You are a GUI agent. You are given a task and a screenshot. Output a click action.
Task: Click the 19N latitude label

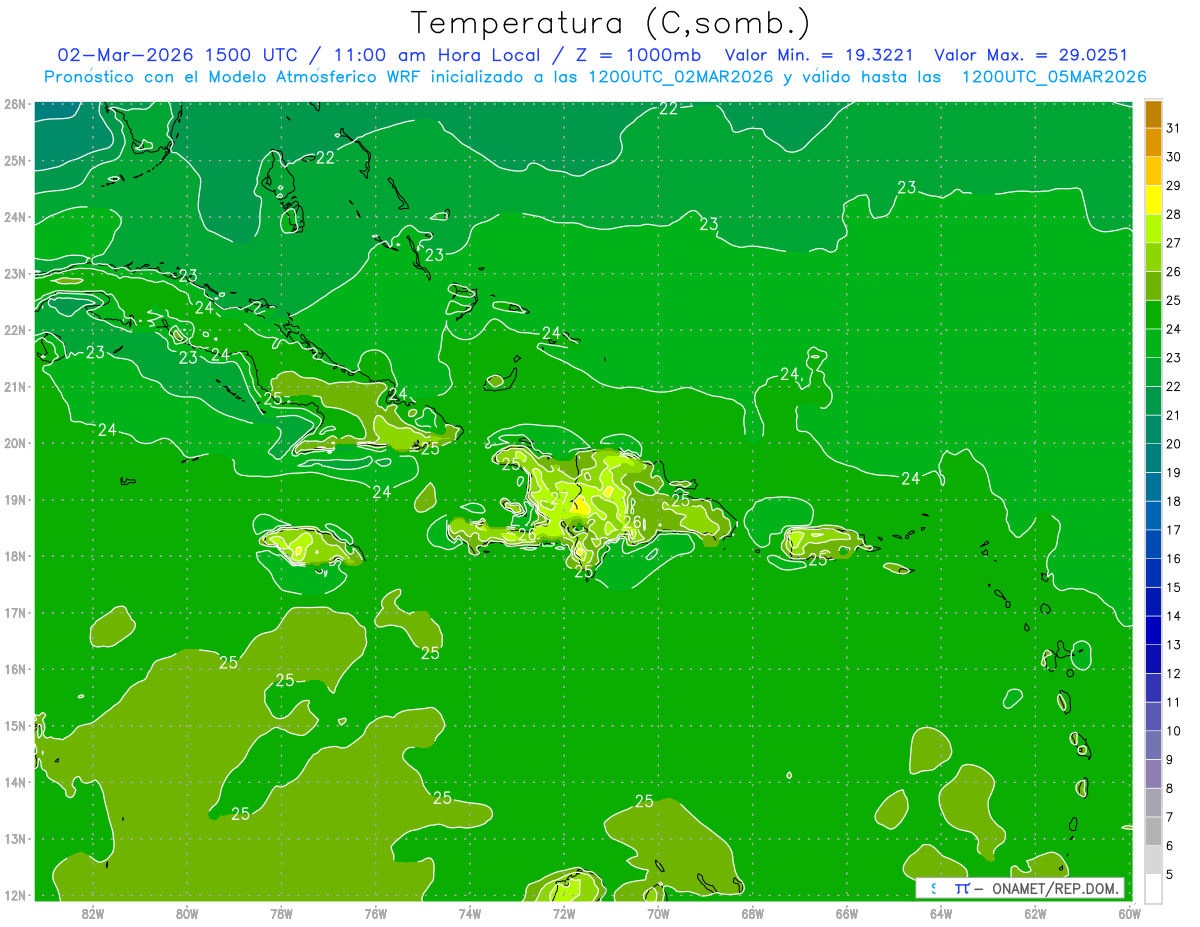(14, 499)
